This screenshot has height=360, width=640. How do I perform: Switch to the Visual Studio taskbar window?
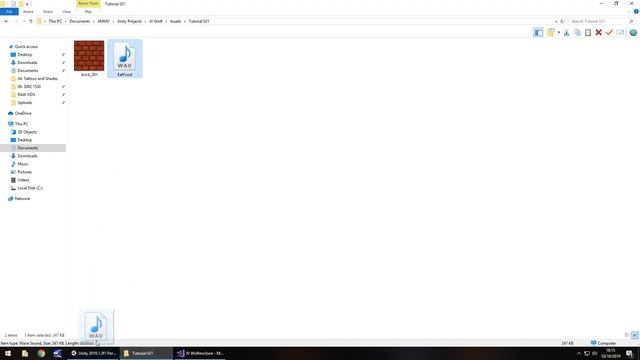[200, 353]
